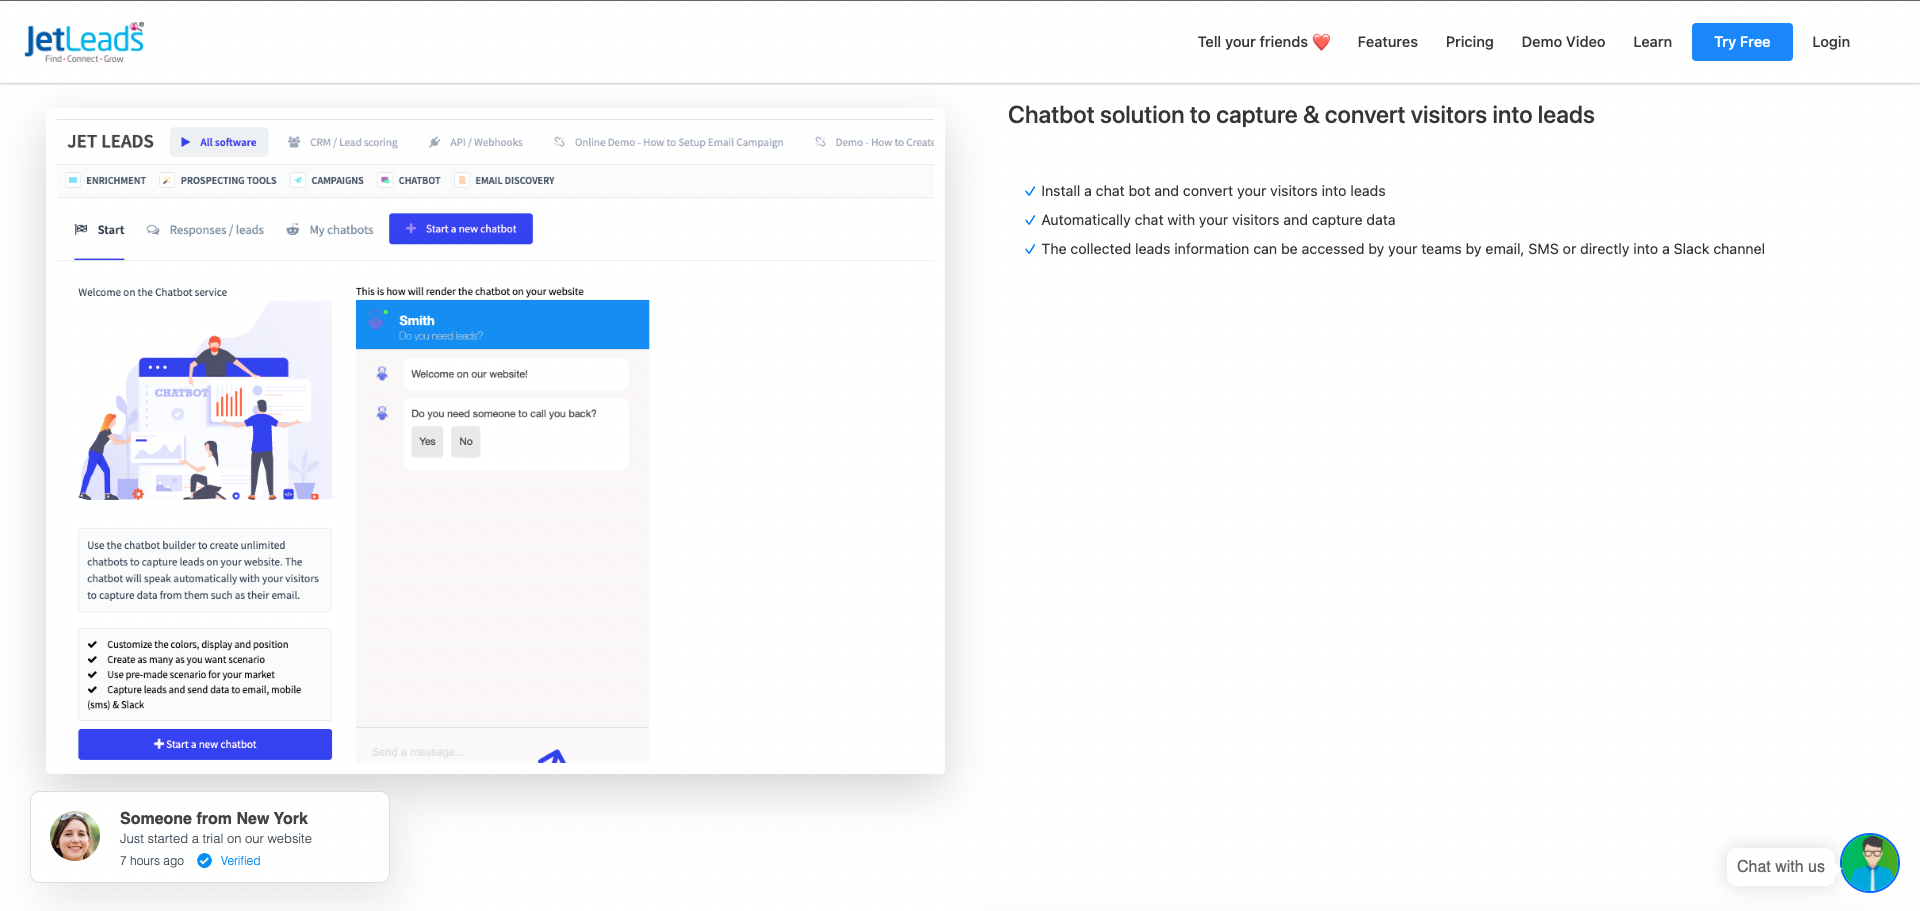This screenshot has width=1920, height=911.
Task: Open Demo - How to Create link
Action: click(x=875, y=142)
